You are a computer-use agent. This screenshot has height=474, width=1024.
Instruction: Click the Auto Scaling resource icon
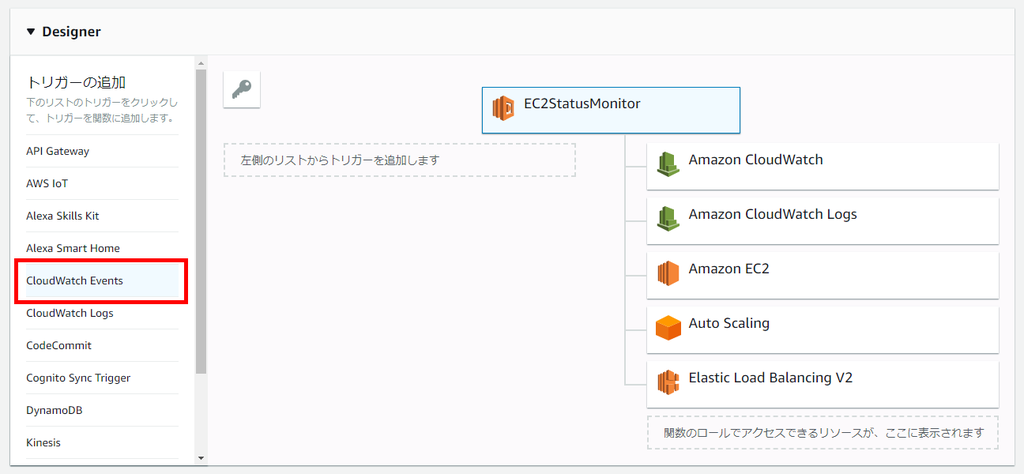coord(667,327)
